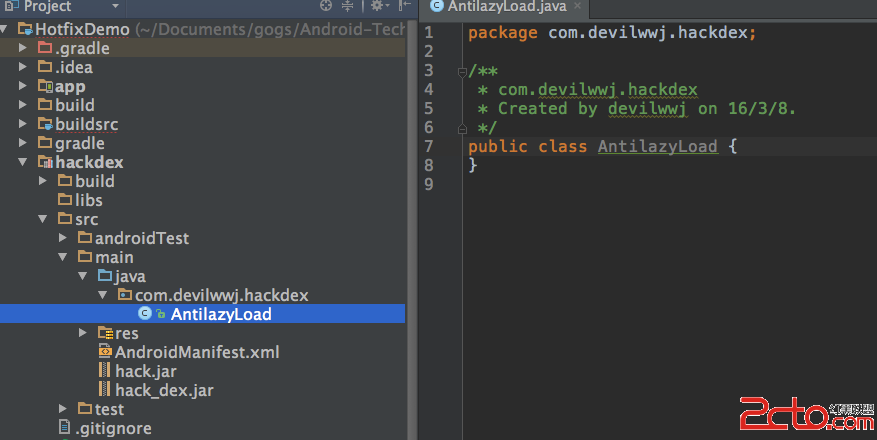Expand the buildsrc module arrow
Screen dimensions: 877x440
22,124
